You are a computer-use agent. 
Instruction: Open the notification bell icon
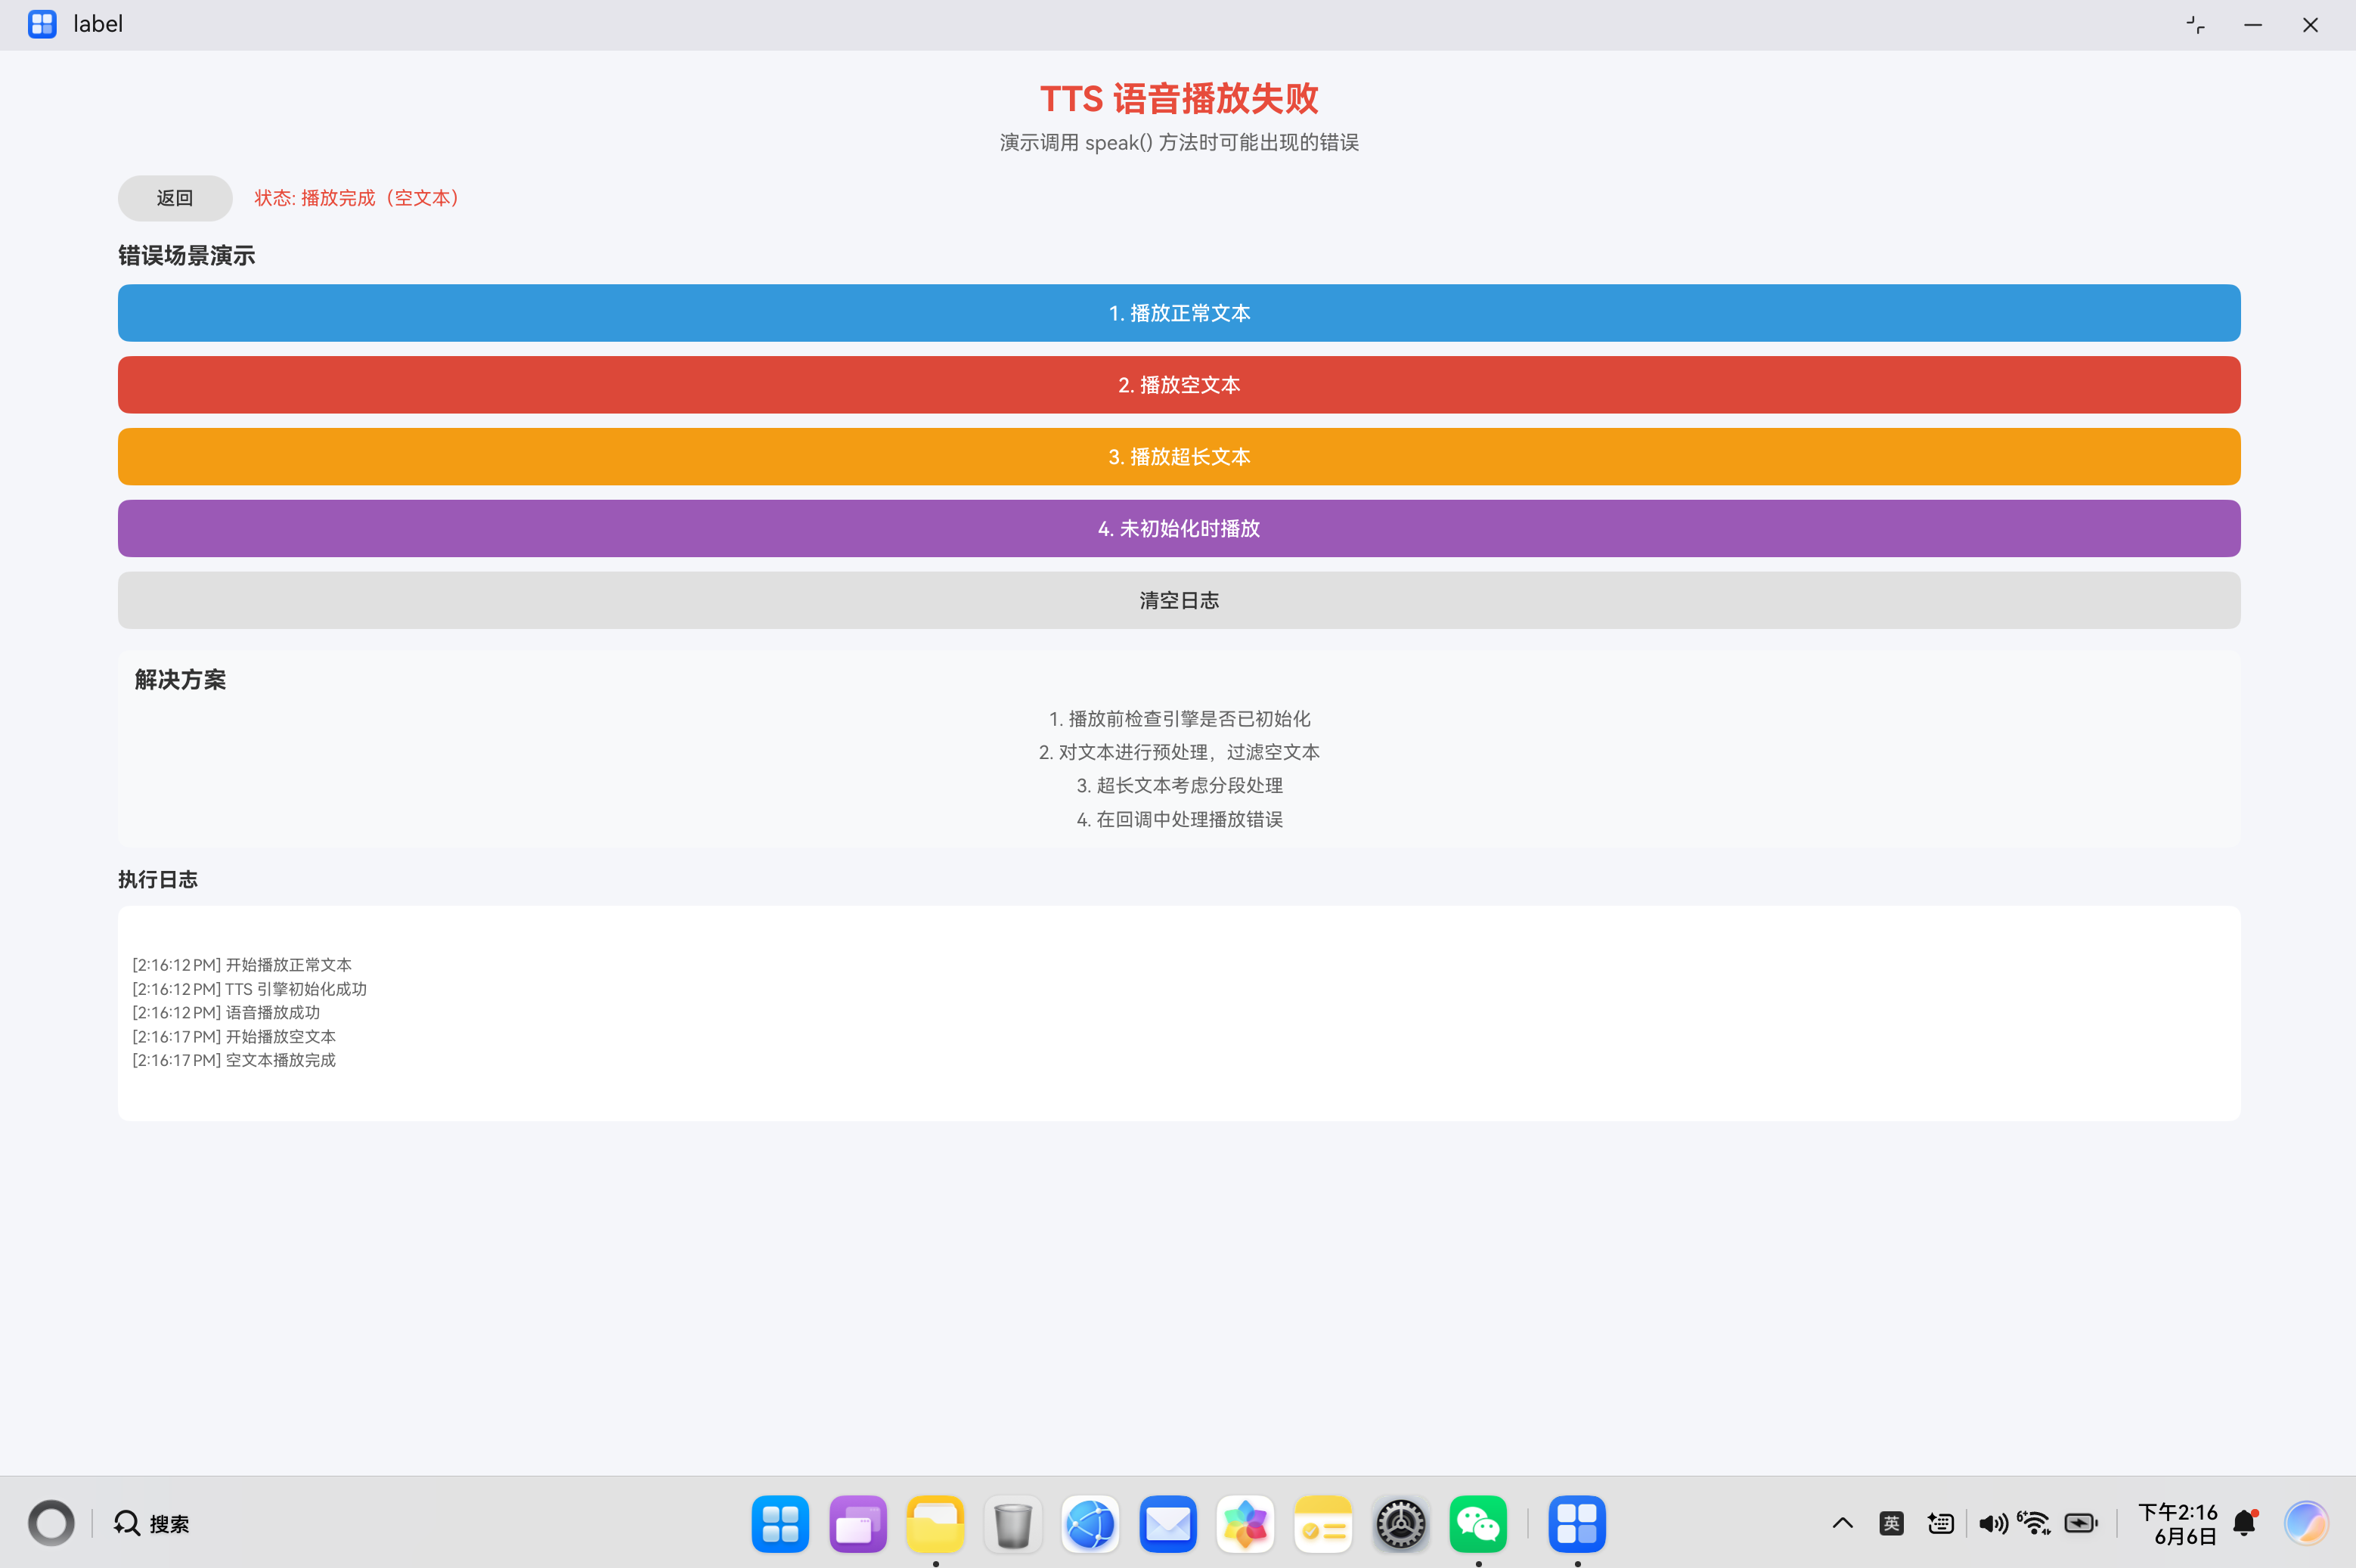click(x=2245, y=1522)
